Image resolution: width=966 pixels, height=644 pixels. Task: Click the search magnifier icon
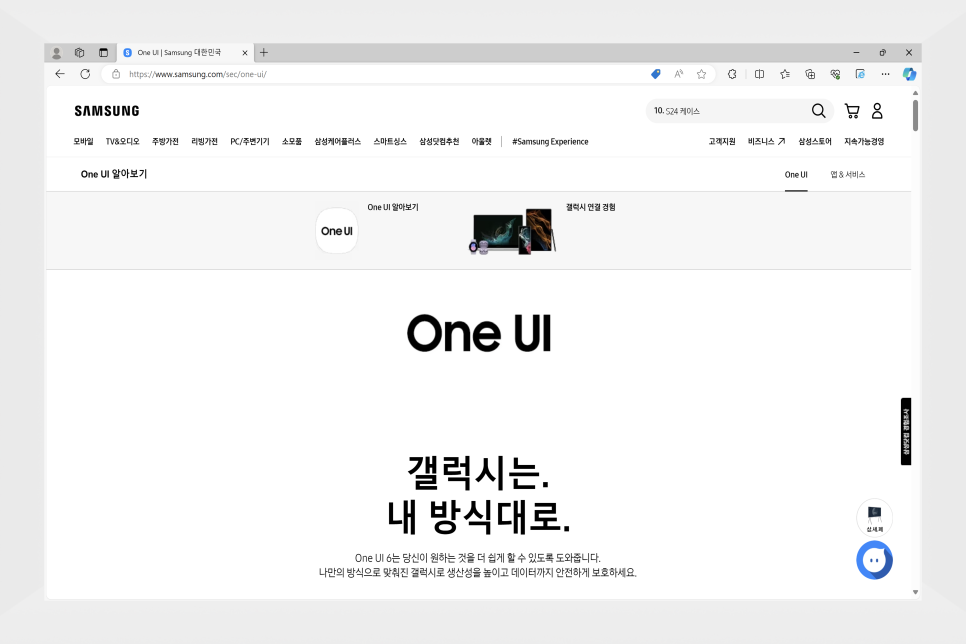(x=818, y=111)
